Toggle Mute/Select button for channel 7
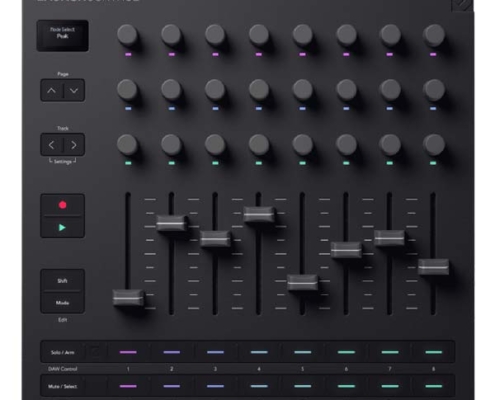The height and width of the screenshot is (400, 495). point(390,386)
